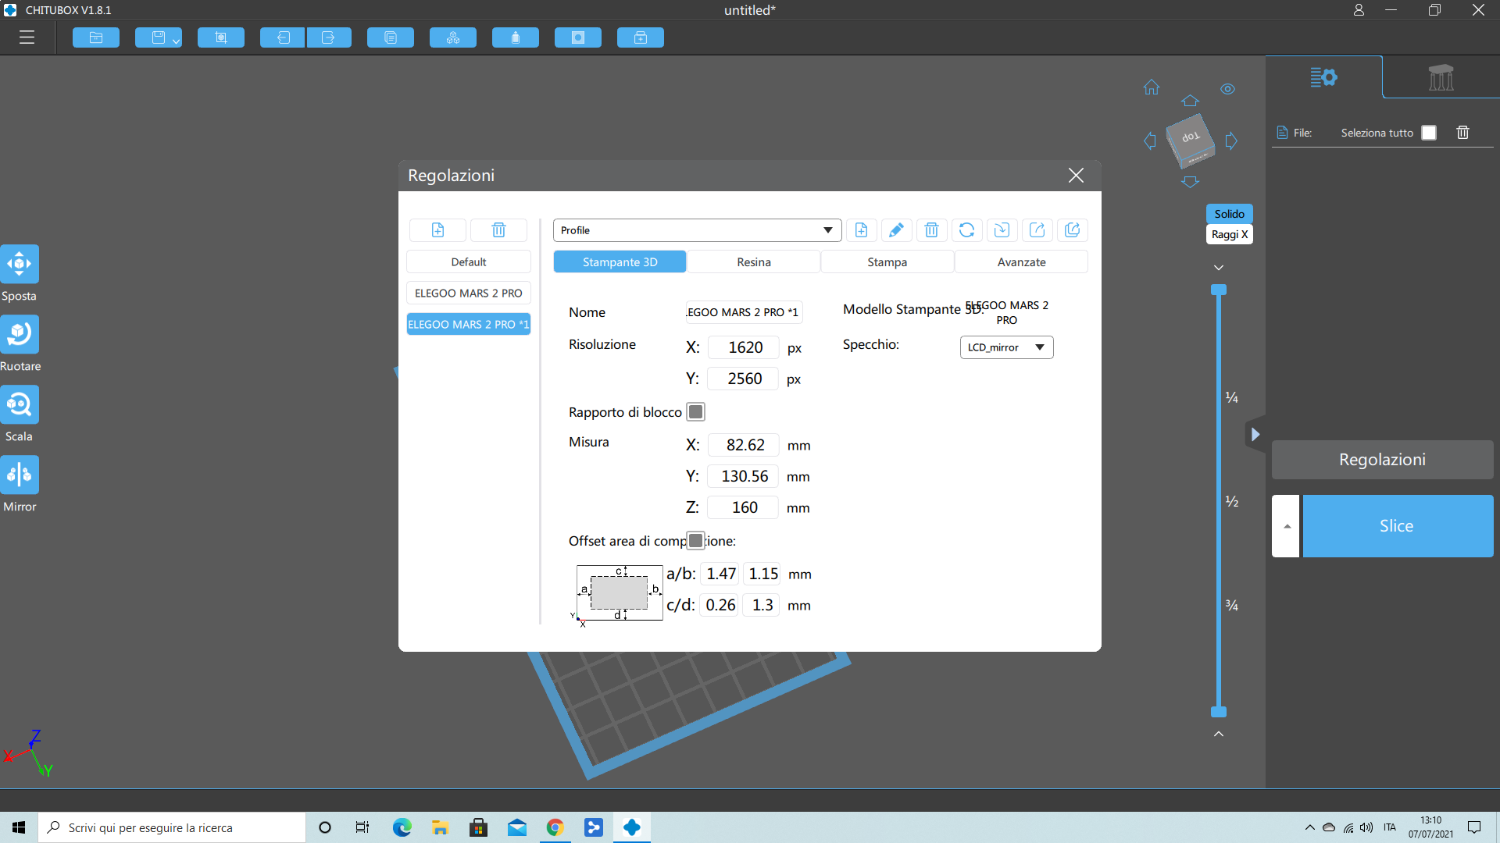Click the copy model toolbar icon
The height and width of the screenshot is (843, 1500).
(x=391, y=38)
